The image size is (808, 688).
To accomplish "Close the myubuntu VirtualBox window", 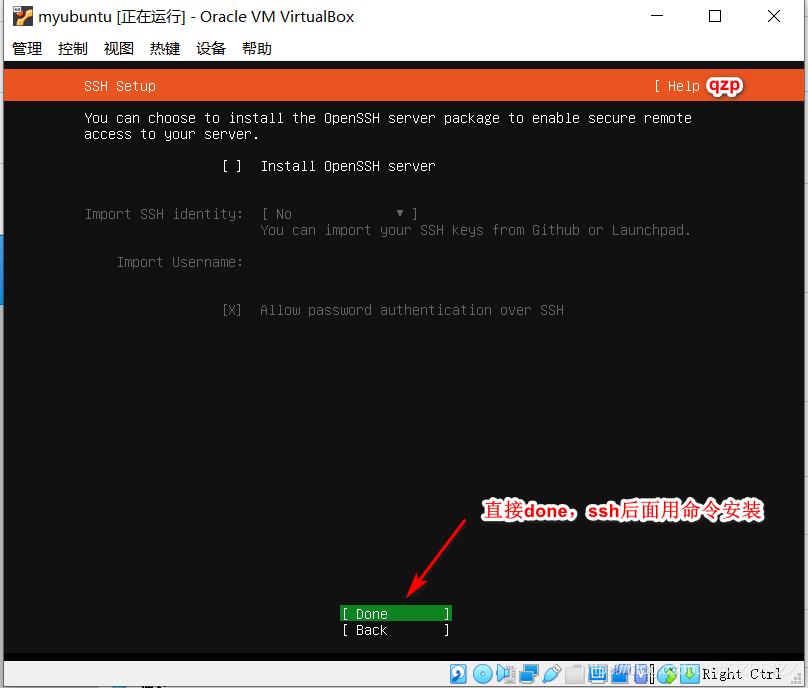I will (773, 16).
